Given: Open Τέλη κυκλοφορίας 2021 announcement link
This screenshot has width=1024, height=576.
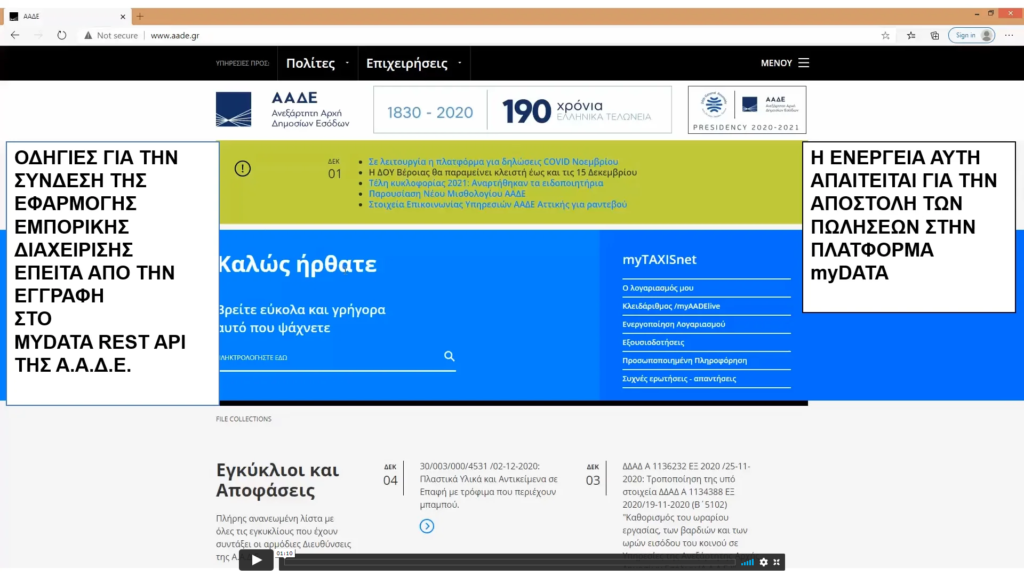Looking at the screenshot, I should [486, 183].
